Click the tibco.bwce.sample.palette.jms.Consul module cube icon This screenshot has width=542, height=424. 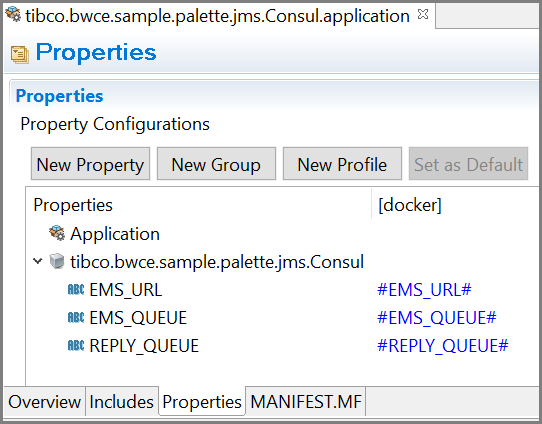click(57, 261)
